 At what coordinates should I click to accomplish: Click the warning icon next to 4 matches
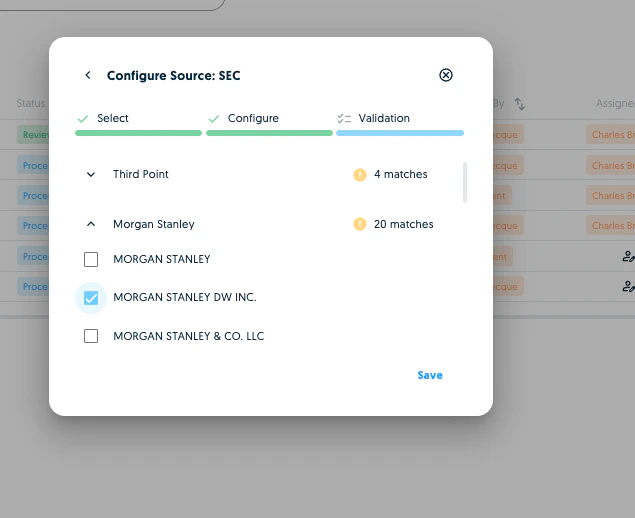(x=360, y=175)
